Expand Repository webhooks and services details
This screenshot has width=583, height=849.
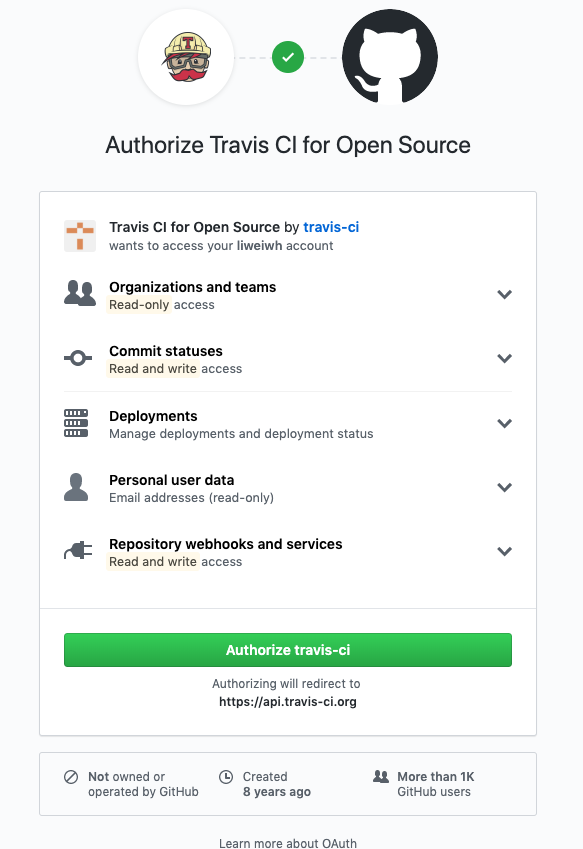point(505,551)
